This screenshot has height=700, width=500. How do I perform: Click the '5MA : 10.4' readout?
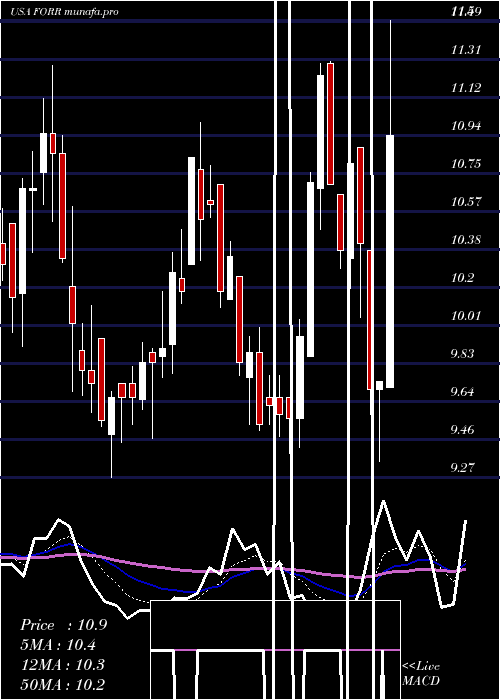tap(58, 645)
